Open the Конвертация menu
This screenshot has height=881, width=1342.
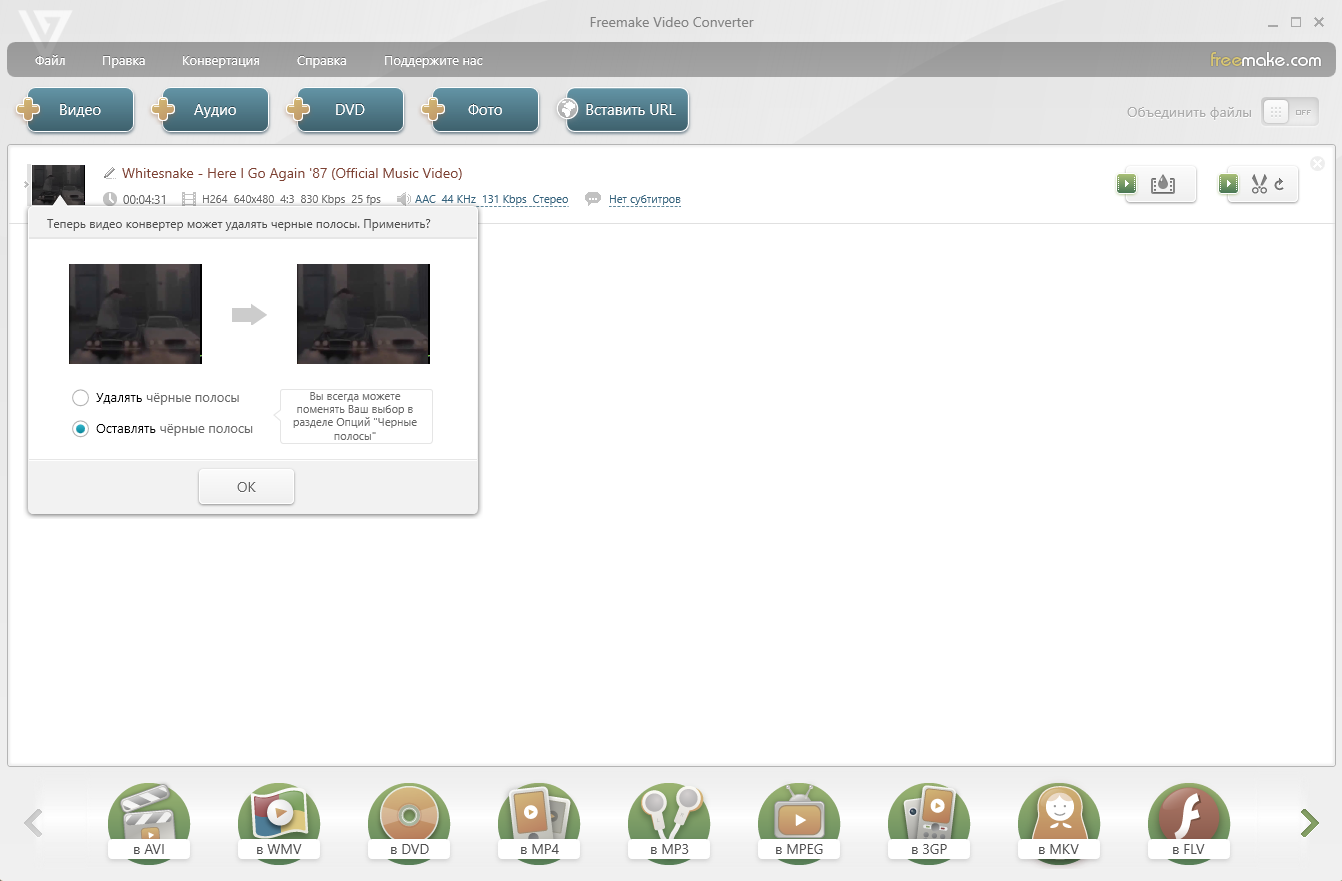(221, 61)
